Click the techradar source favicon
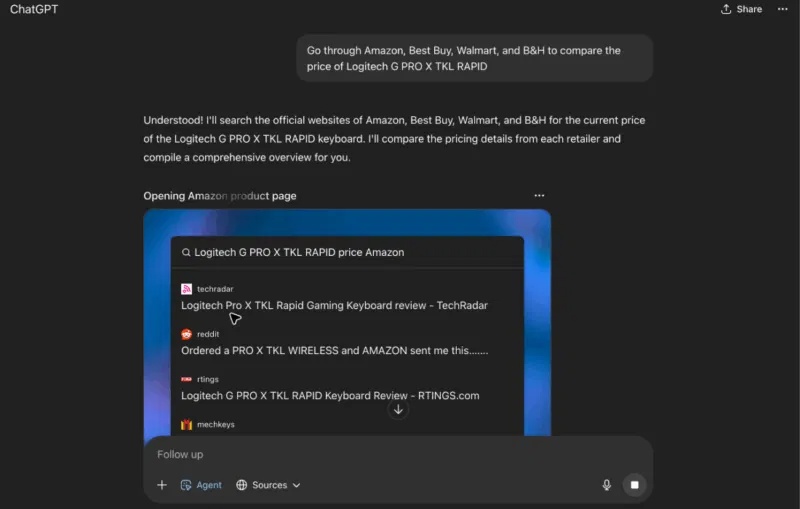 click(x=186, y=289)
